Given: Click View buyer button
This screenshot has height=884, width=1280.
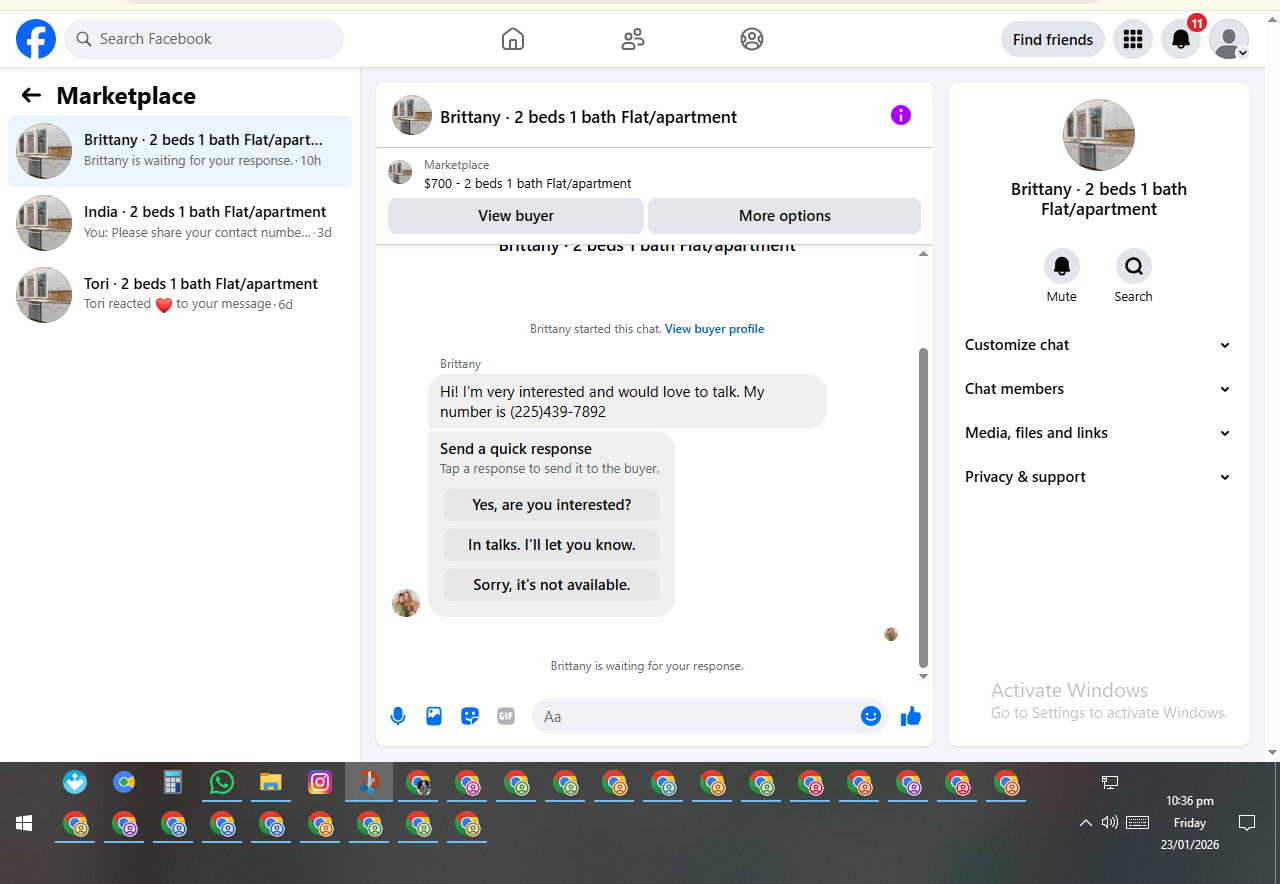Looking at the screenshot, I should tap(516, 216).
